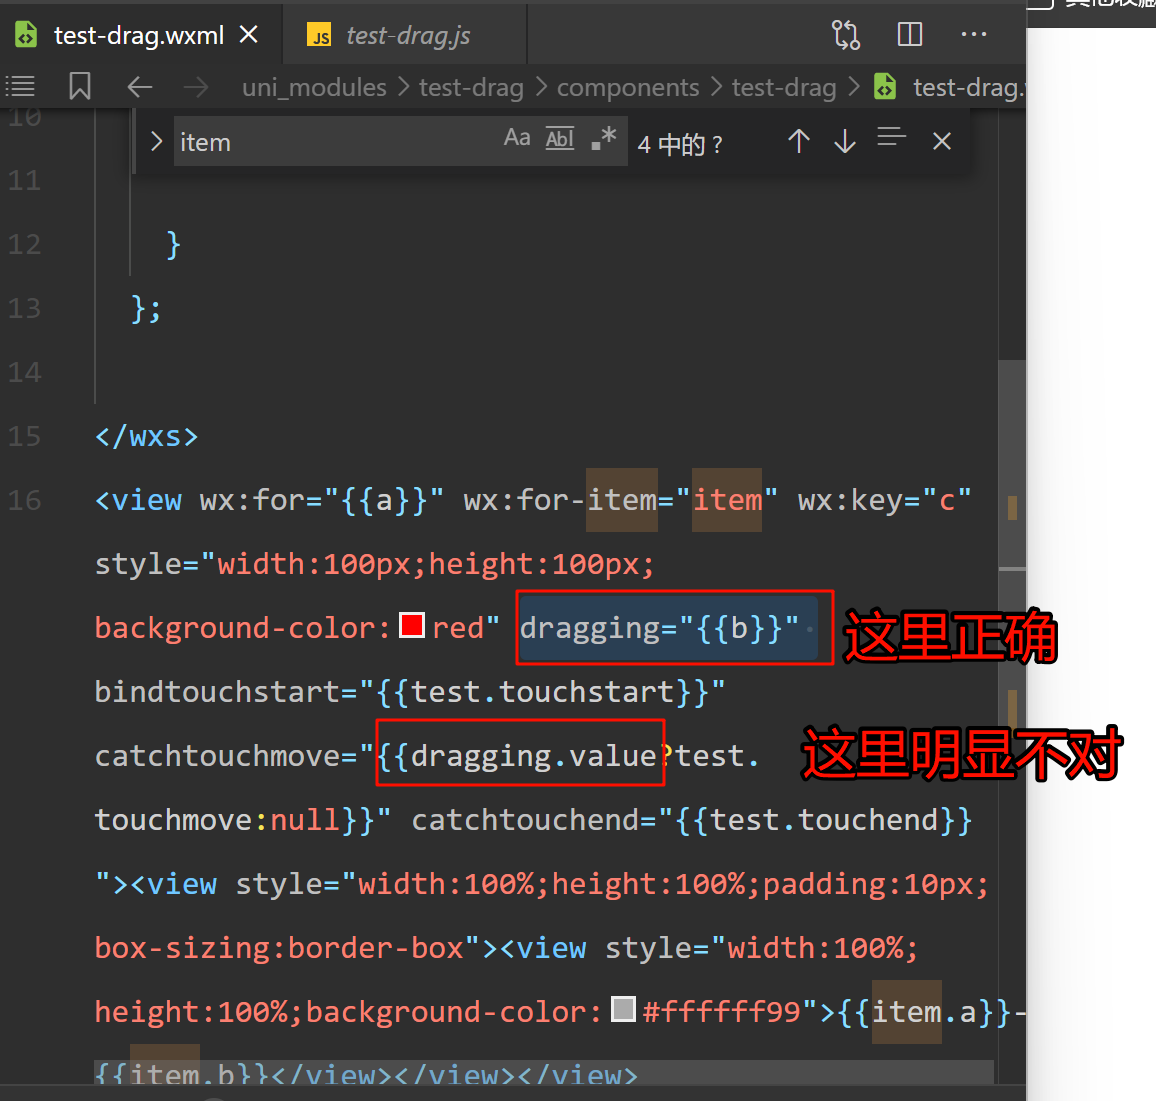Click the bookmark icon in the toolbar
This screenshot has height=1101, width=1156.
coord(80,87)
